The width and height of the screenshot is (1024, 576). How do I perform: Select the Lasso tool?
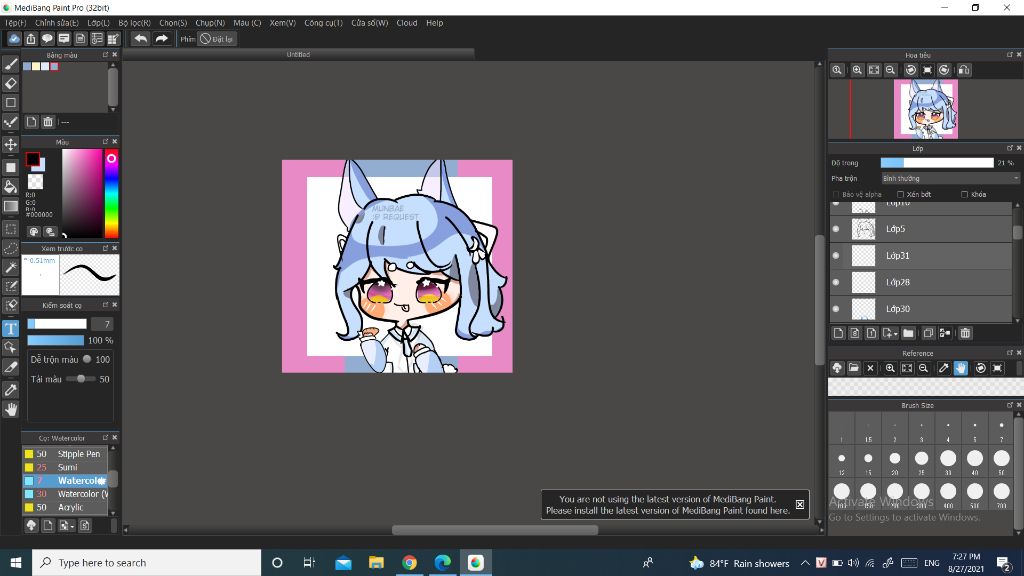(x=10, y=248)
